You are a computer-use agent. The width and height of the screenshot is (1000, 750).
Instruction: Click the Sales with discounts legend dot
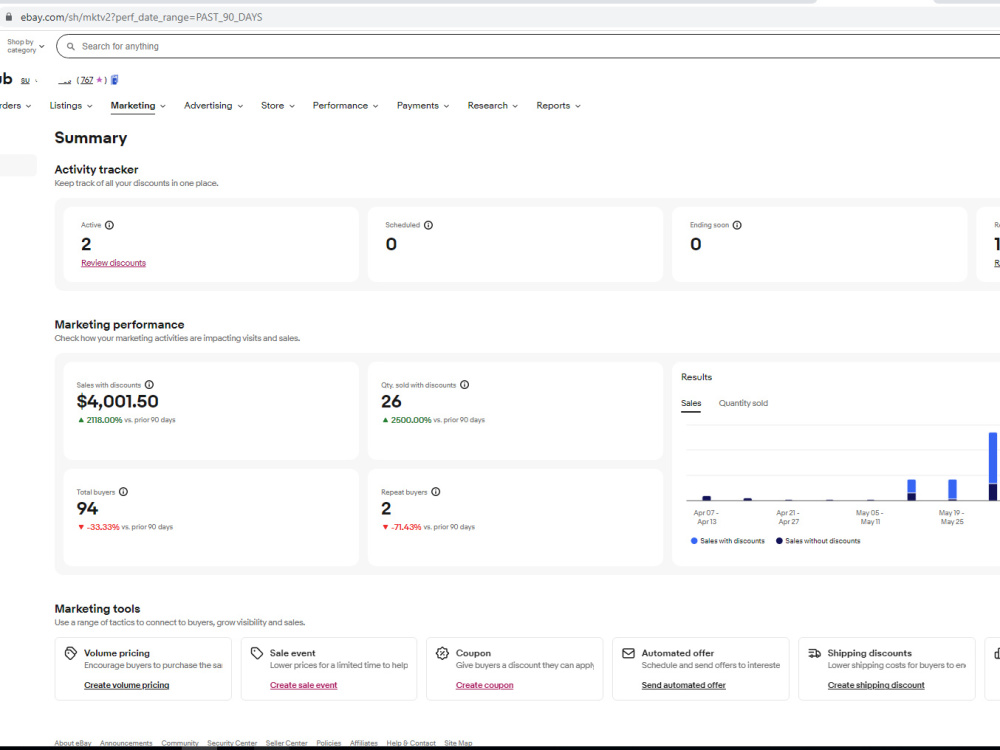(694, 541)
